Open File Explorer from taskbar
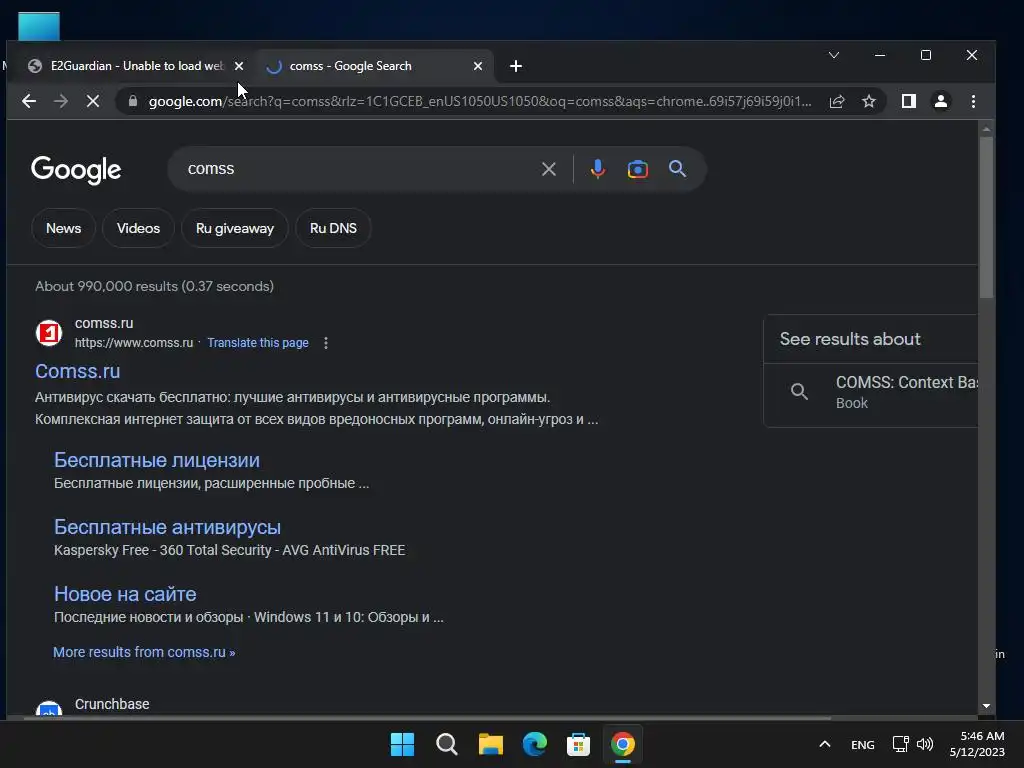The image size is (1024, 768). pos(490,744)
